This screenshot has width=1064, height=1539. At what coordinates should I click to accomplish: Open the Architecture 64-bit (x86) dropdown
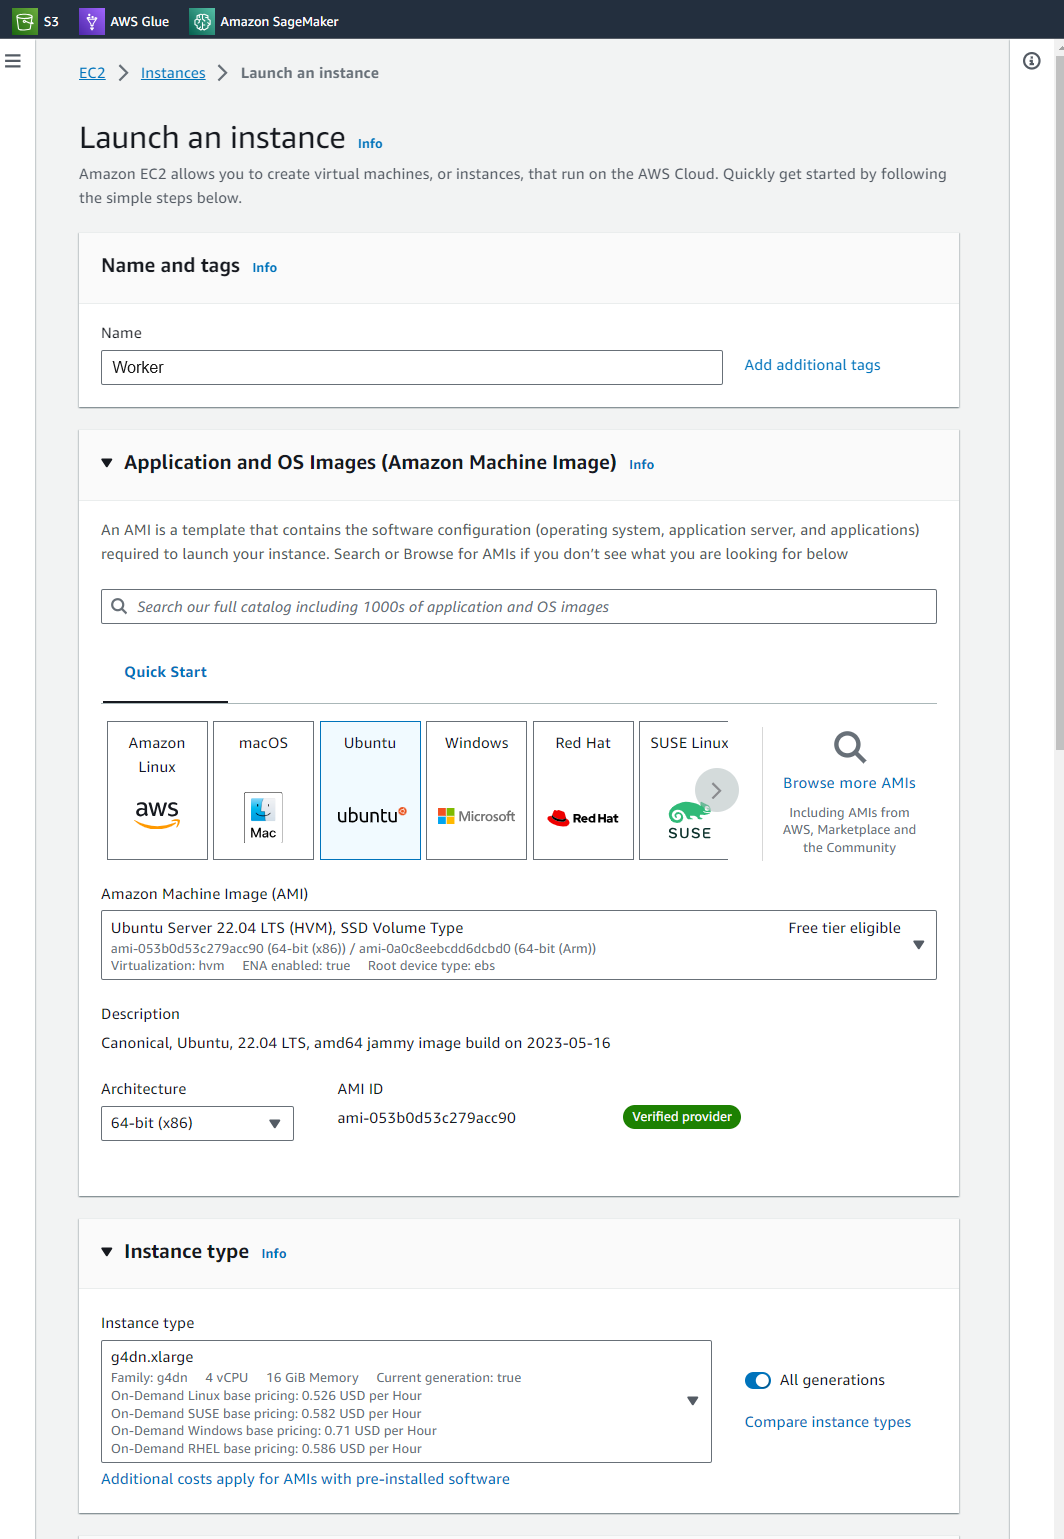pyautogui.click(x=197, y=1123)
